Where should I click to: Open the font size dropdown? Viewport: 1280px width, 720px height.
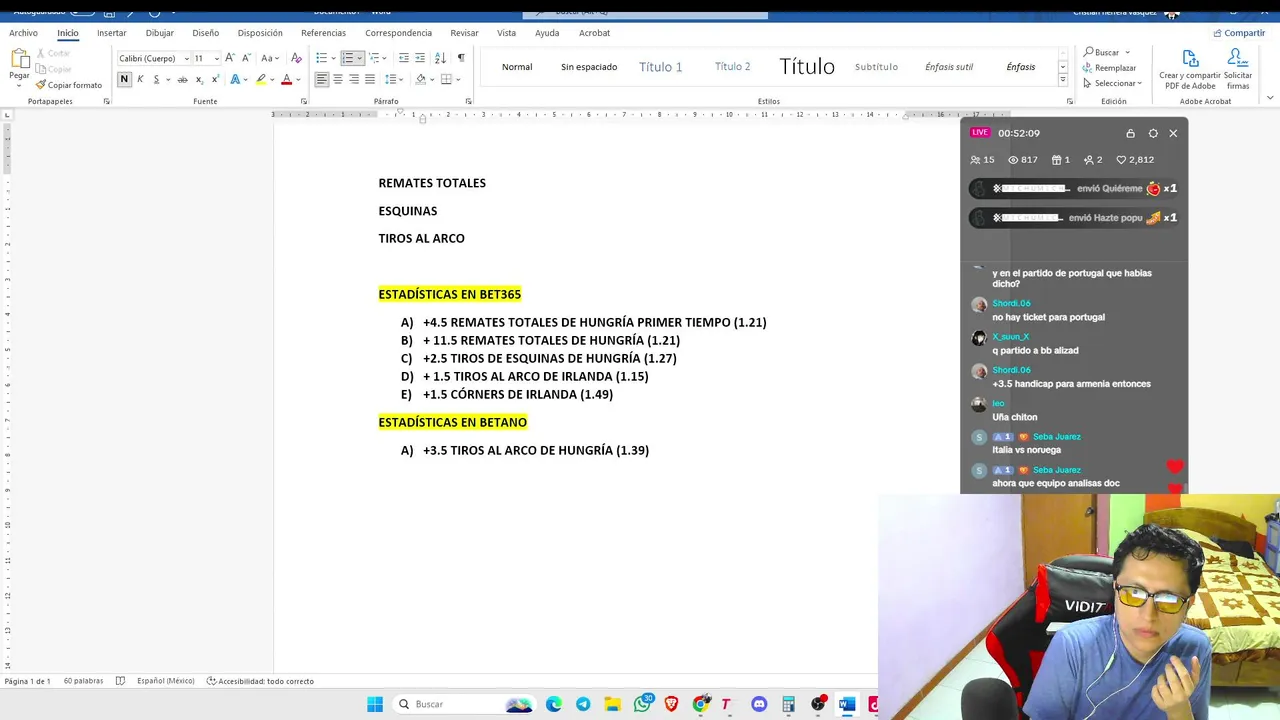point(216,58)
